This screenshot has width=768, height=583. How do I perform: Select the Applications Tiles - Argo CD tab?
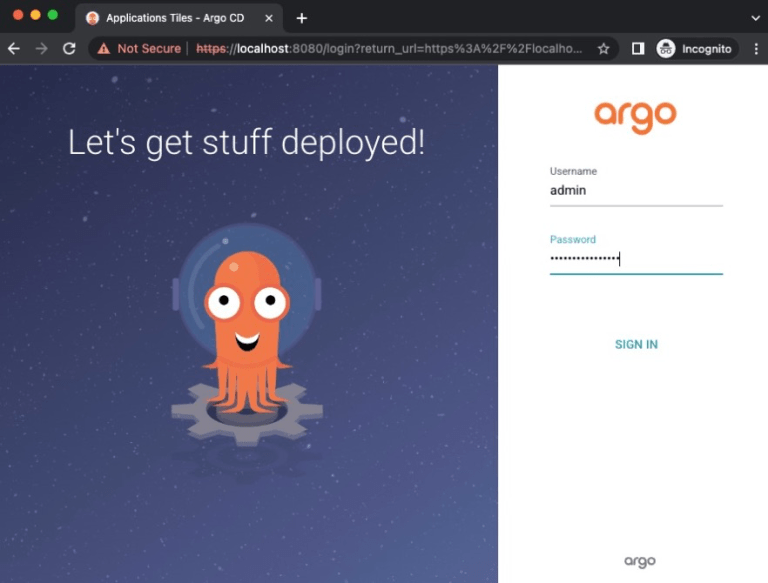(x=170, y=18)
